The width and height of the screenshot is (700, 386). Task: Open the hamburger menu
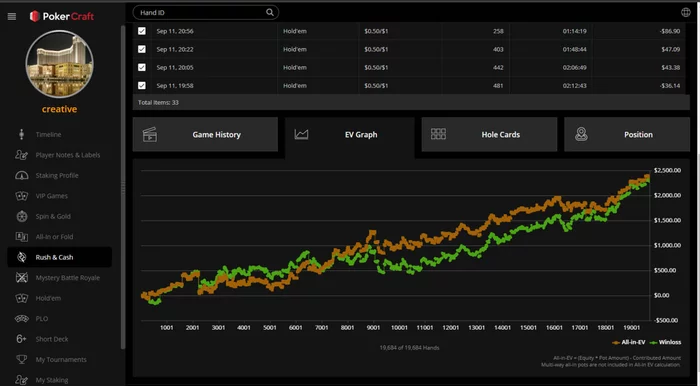click(x=12, y=17)
